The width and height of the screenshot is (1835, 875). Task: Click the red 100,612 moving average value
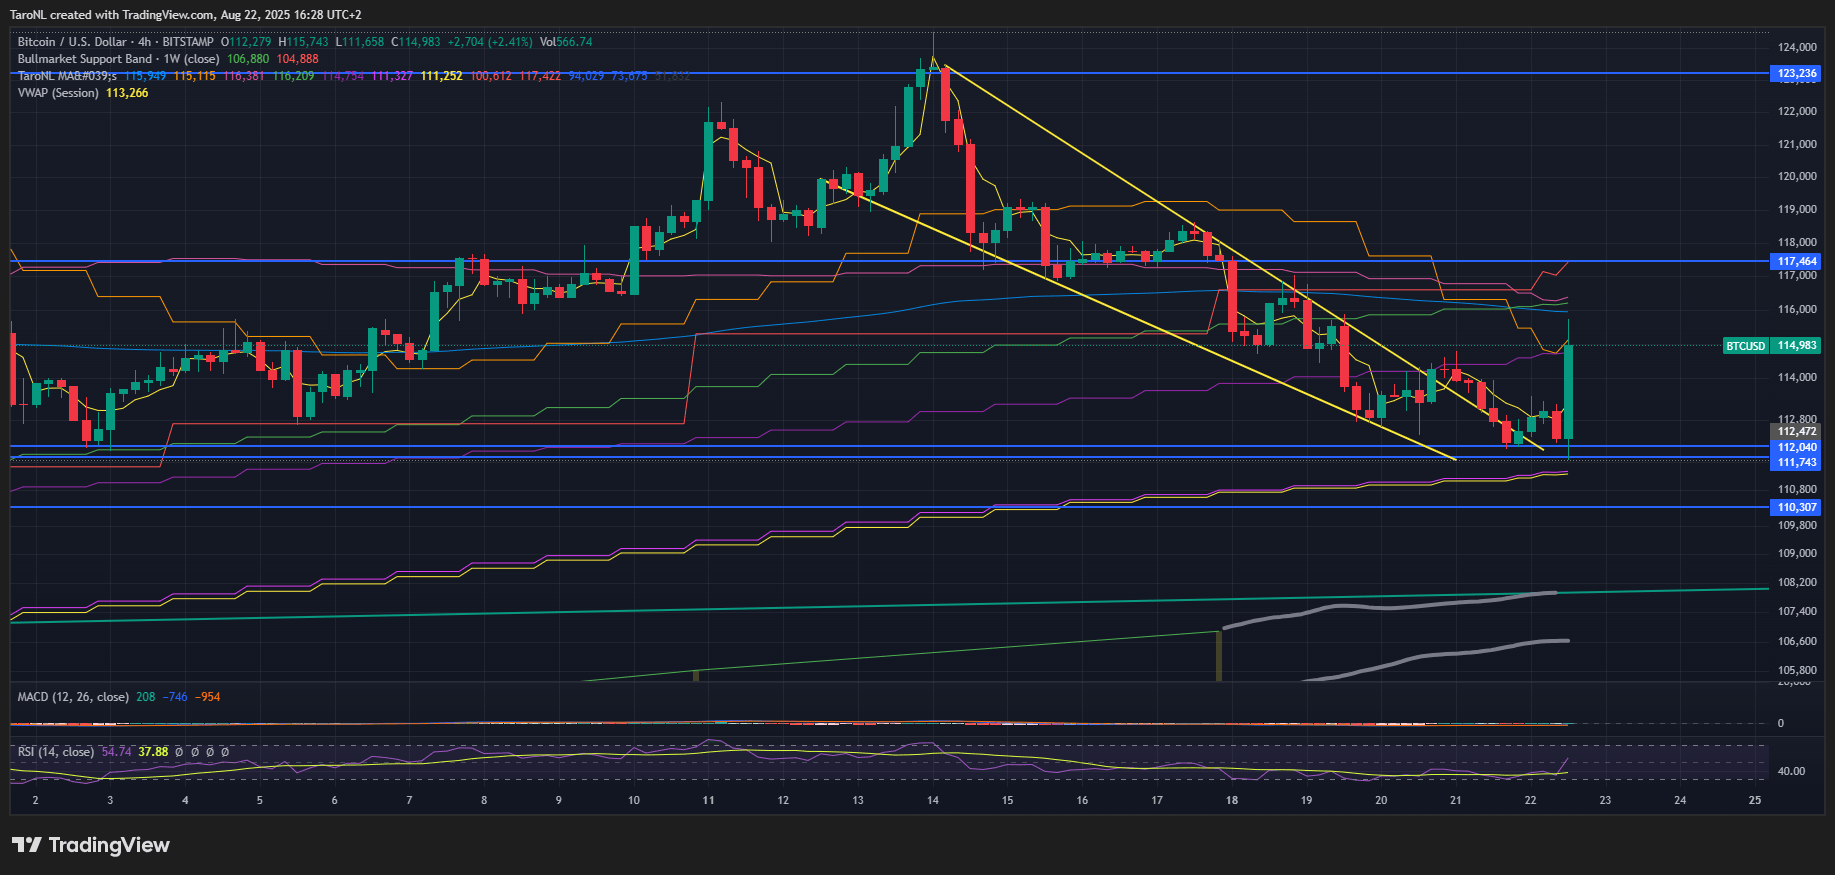tap(491, 76)
